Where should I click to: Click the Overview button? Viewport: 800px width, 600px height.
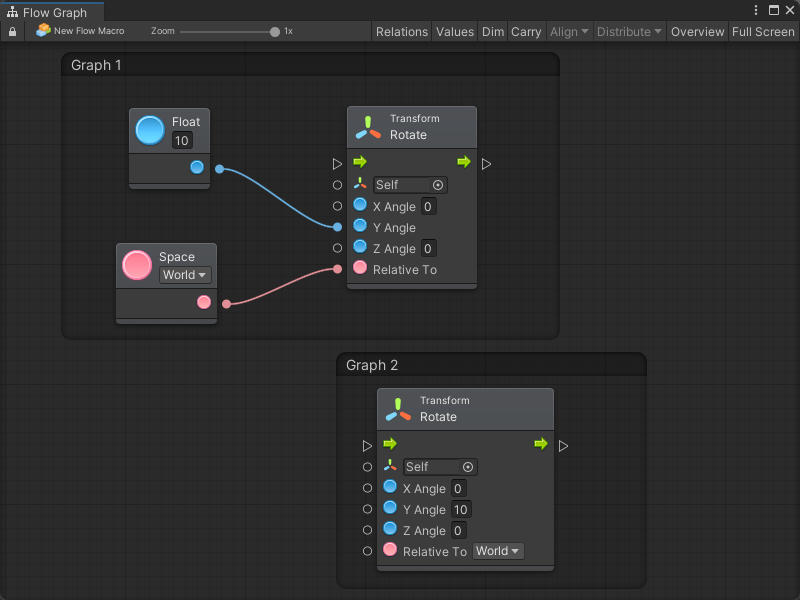click(x=697, y=32)
